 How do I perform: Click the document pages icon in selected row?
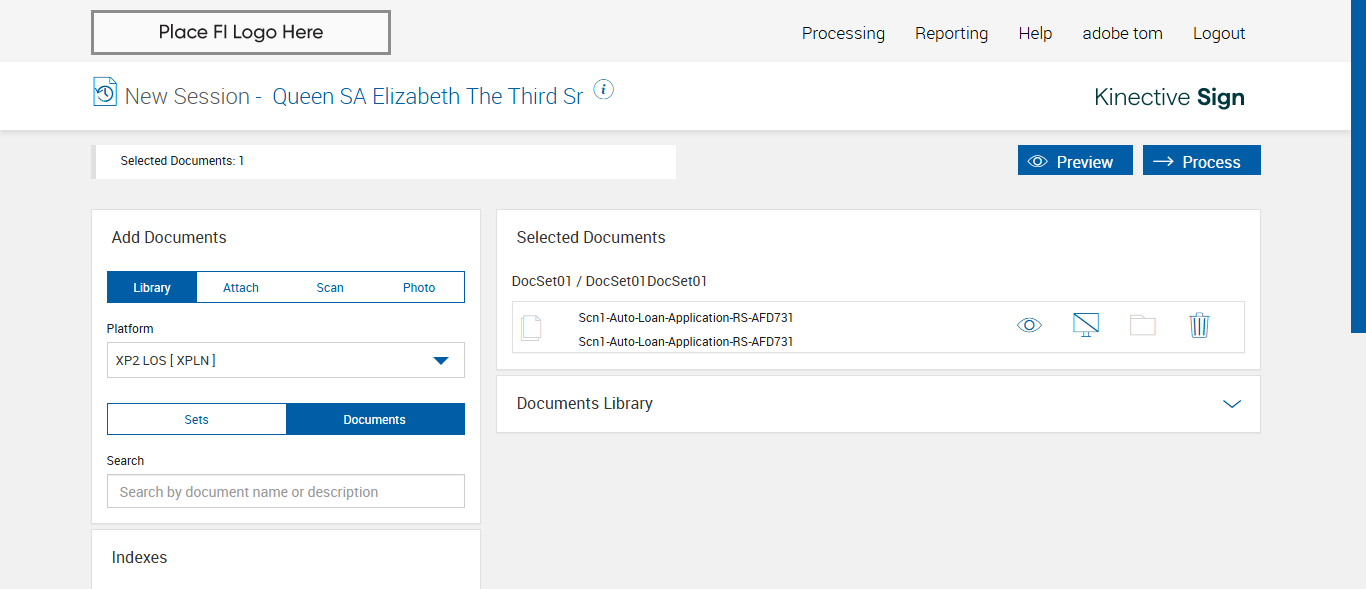pos(531,327)
